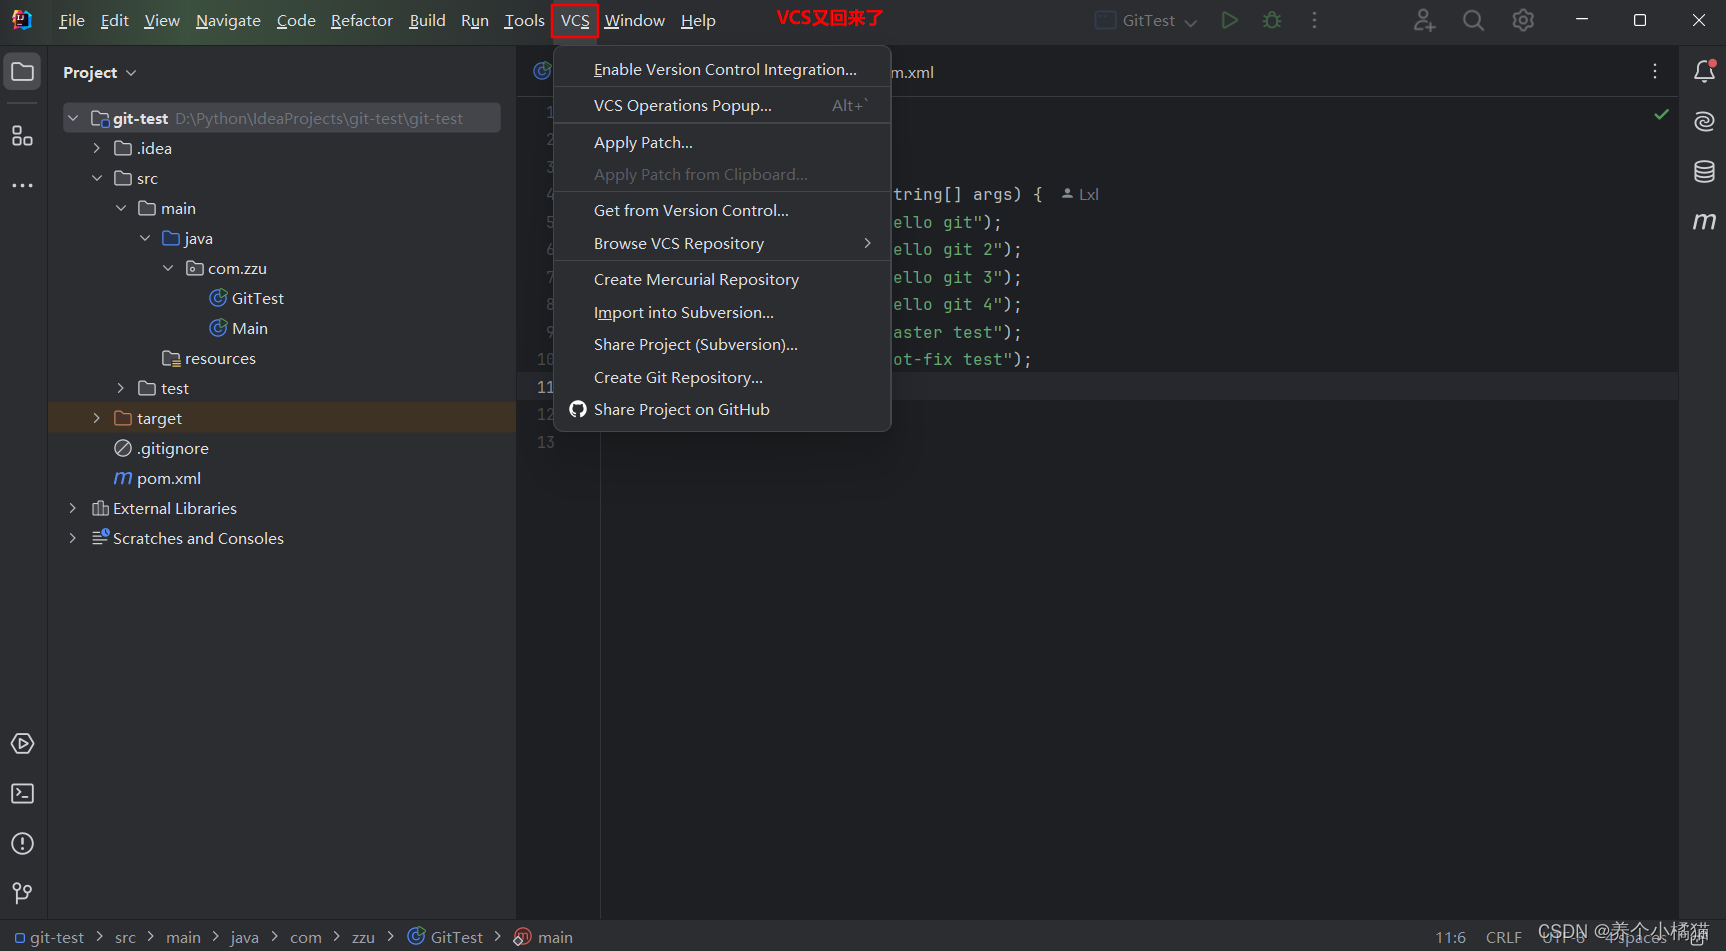Click the GitTest breadcrumb in status bar
This screenshot has width=1726, height=951.
[x=446, y=937]
